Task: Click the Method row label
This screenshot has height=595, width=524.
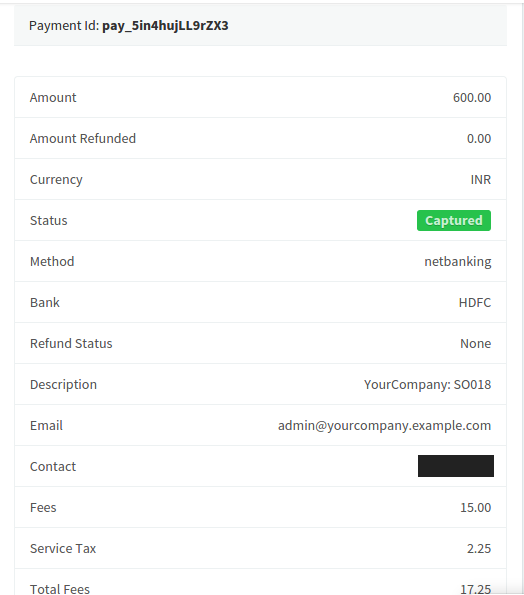Action: pyautogui.click(x=52, y=261)
